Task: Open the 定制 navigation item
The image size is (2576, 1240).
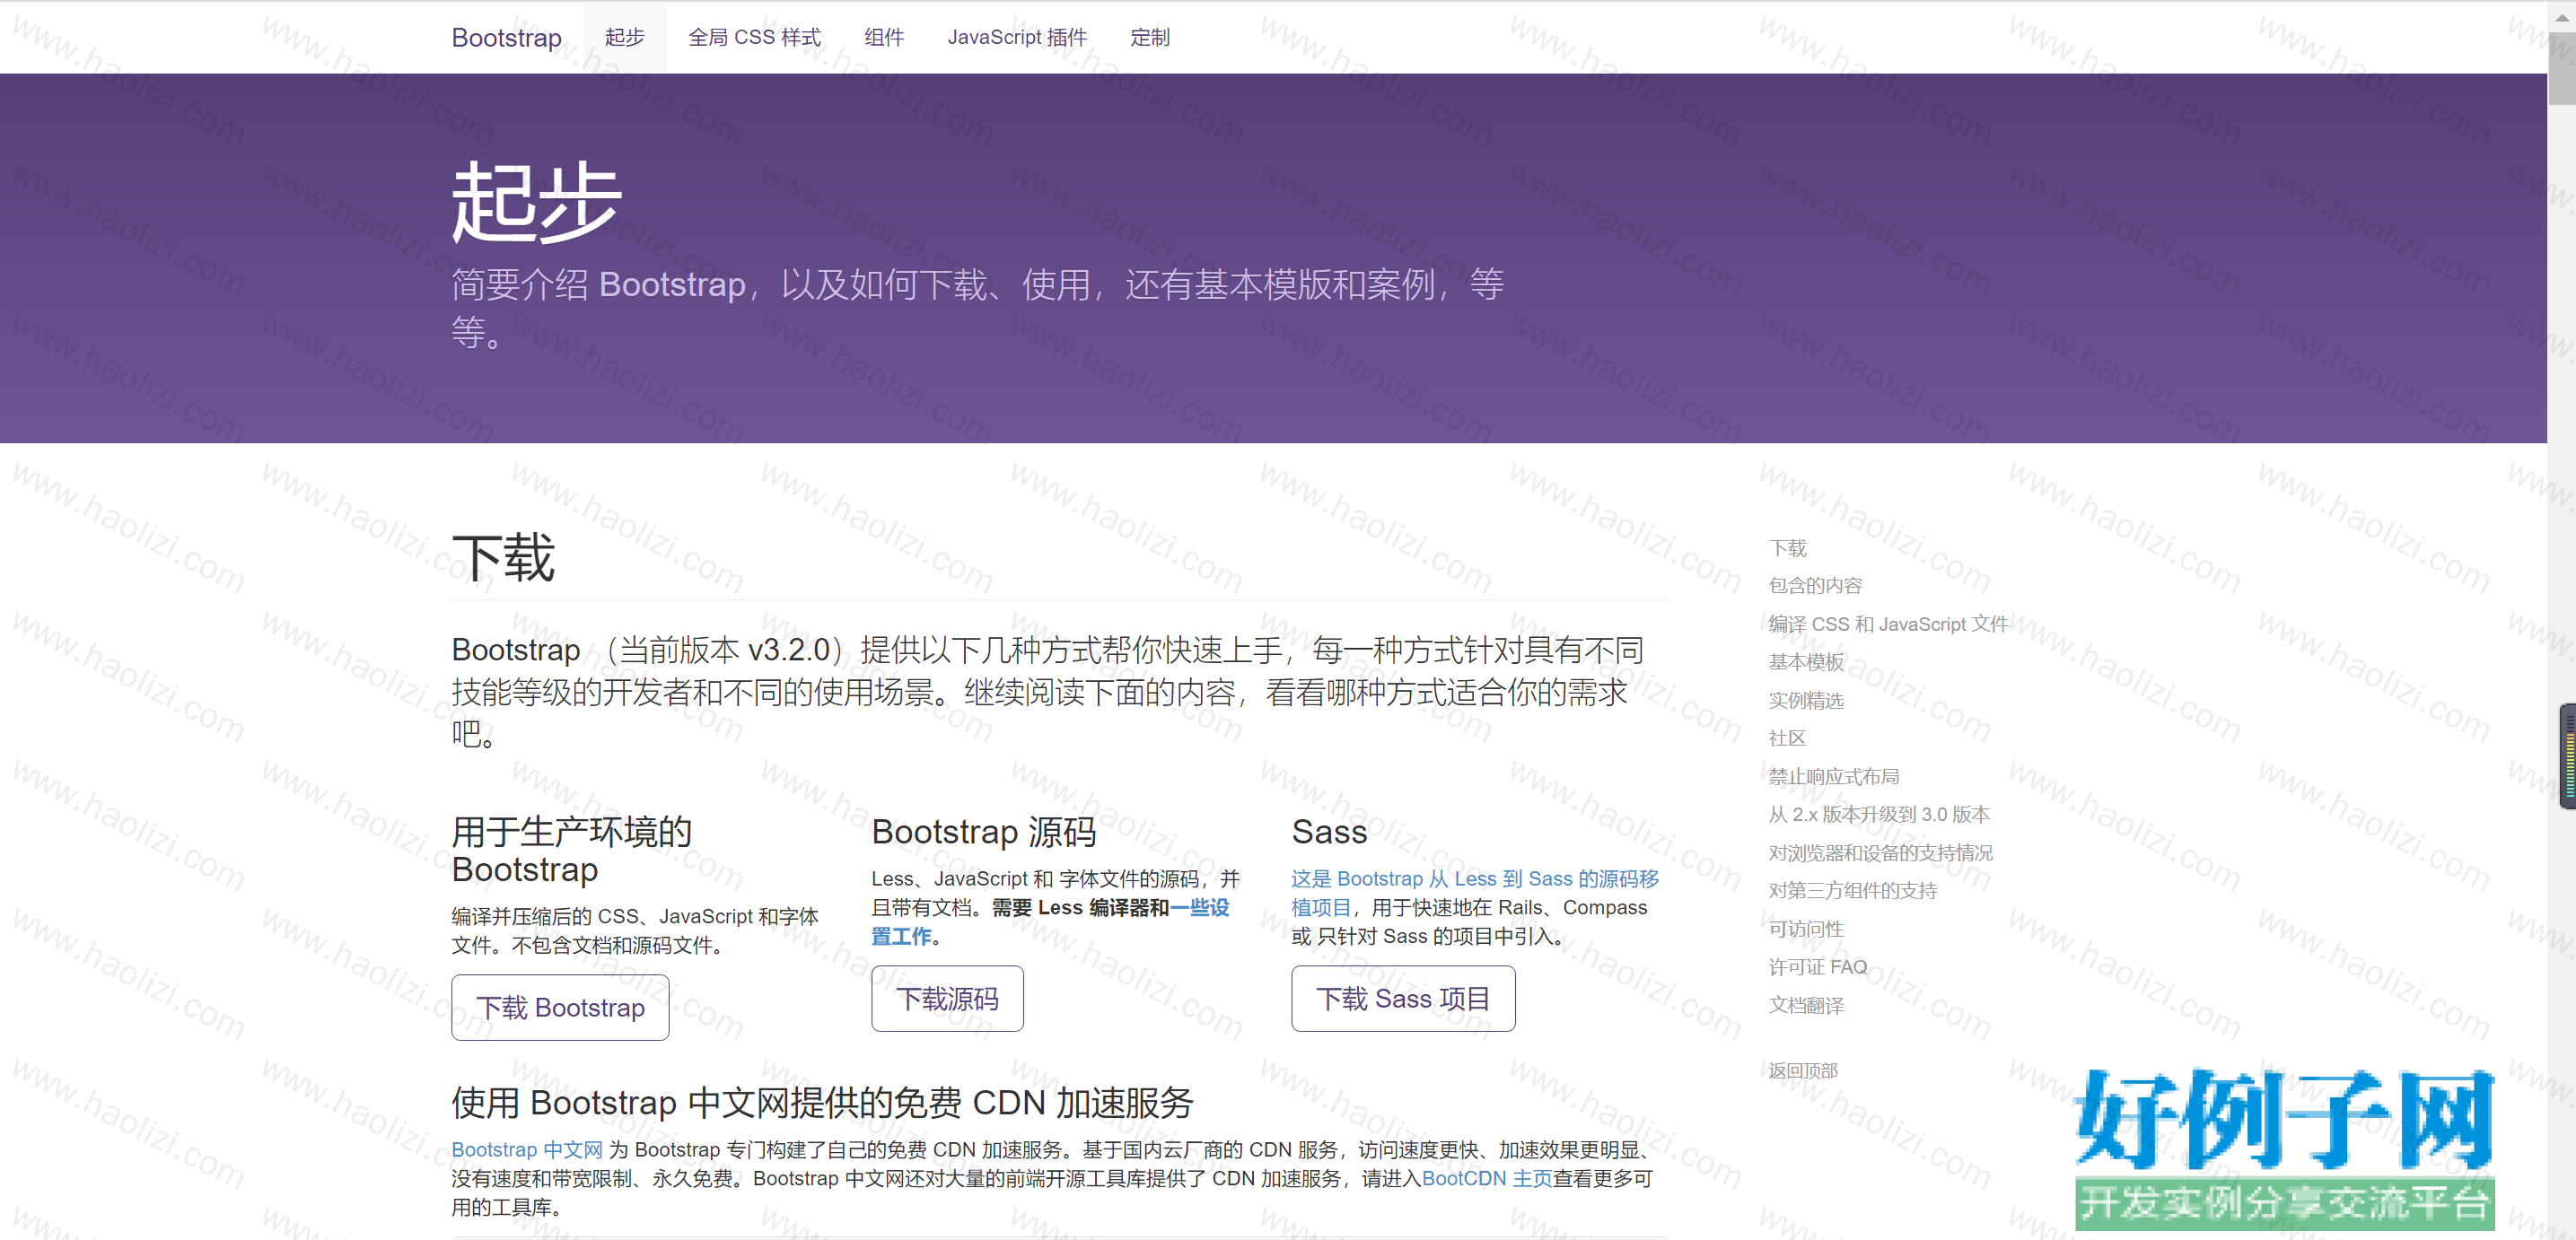Action: tap(1150, 37)
